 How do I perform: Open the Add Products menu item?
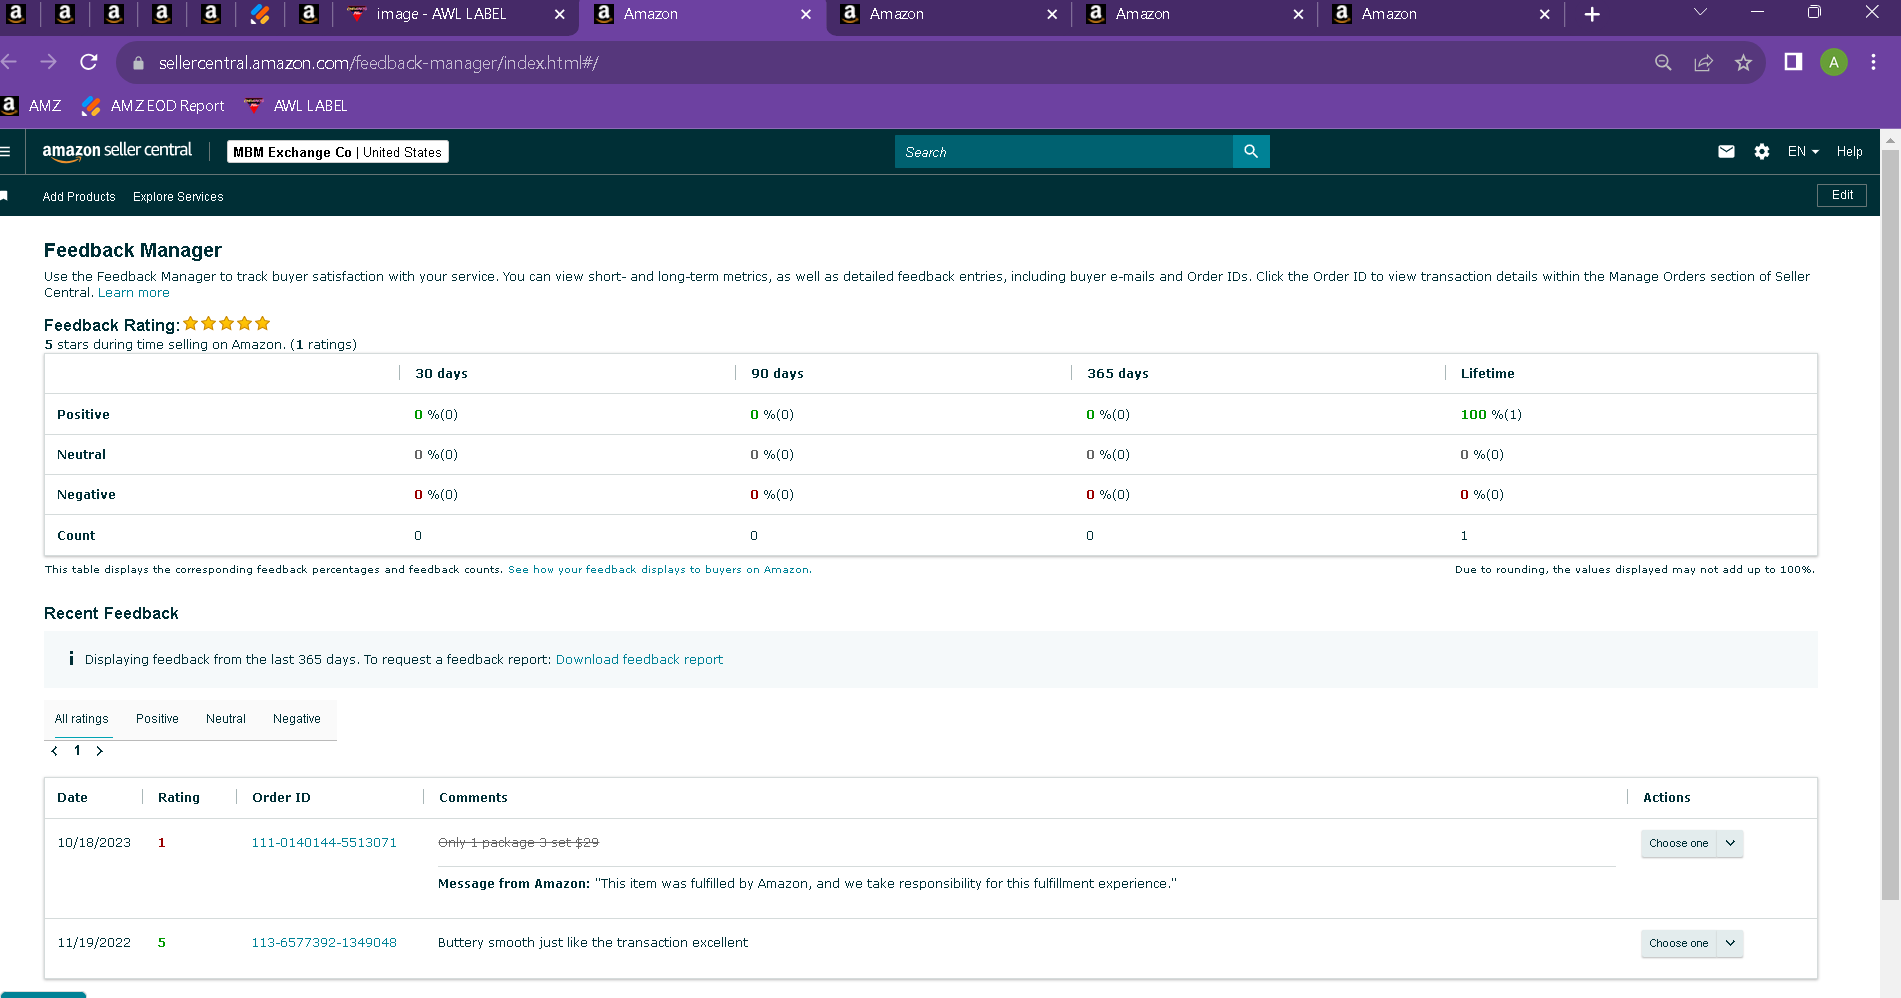coord(79,197)
